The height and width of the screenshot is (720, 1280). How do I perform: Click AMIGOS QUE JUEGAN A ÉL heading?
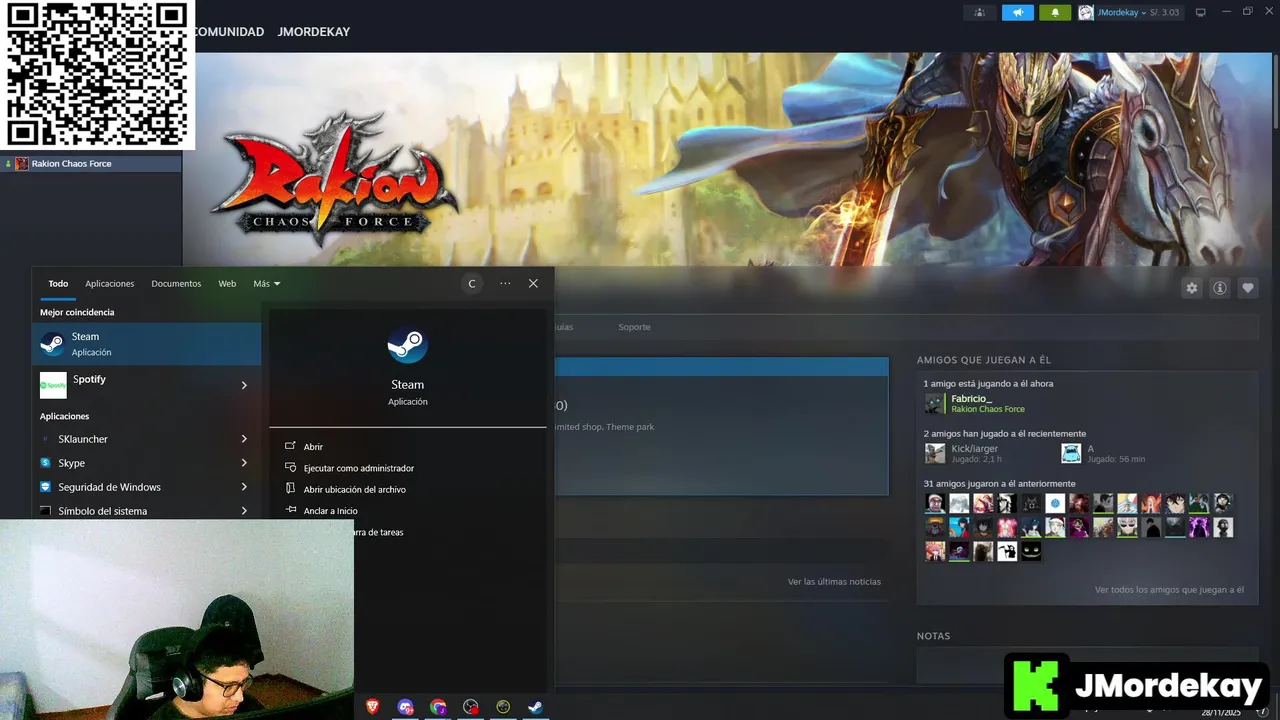pos(984,360)
